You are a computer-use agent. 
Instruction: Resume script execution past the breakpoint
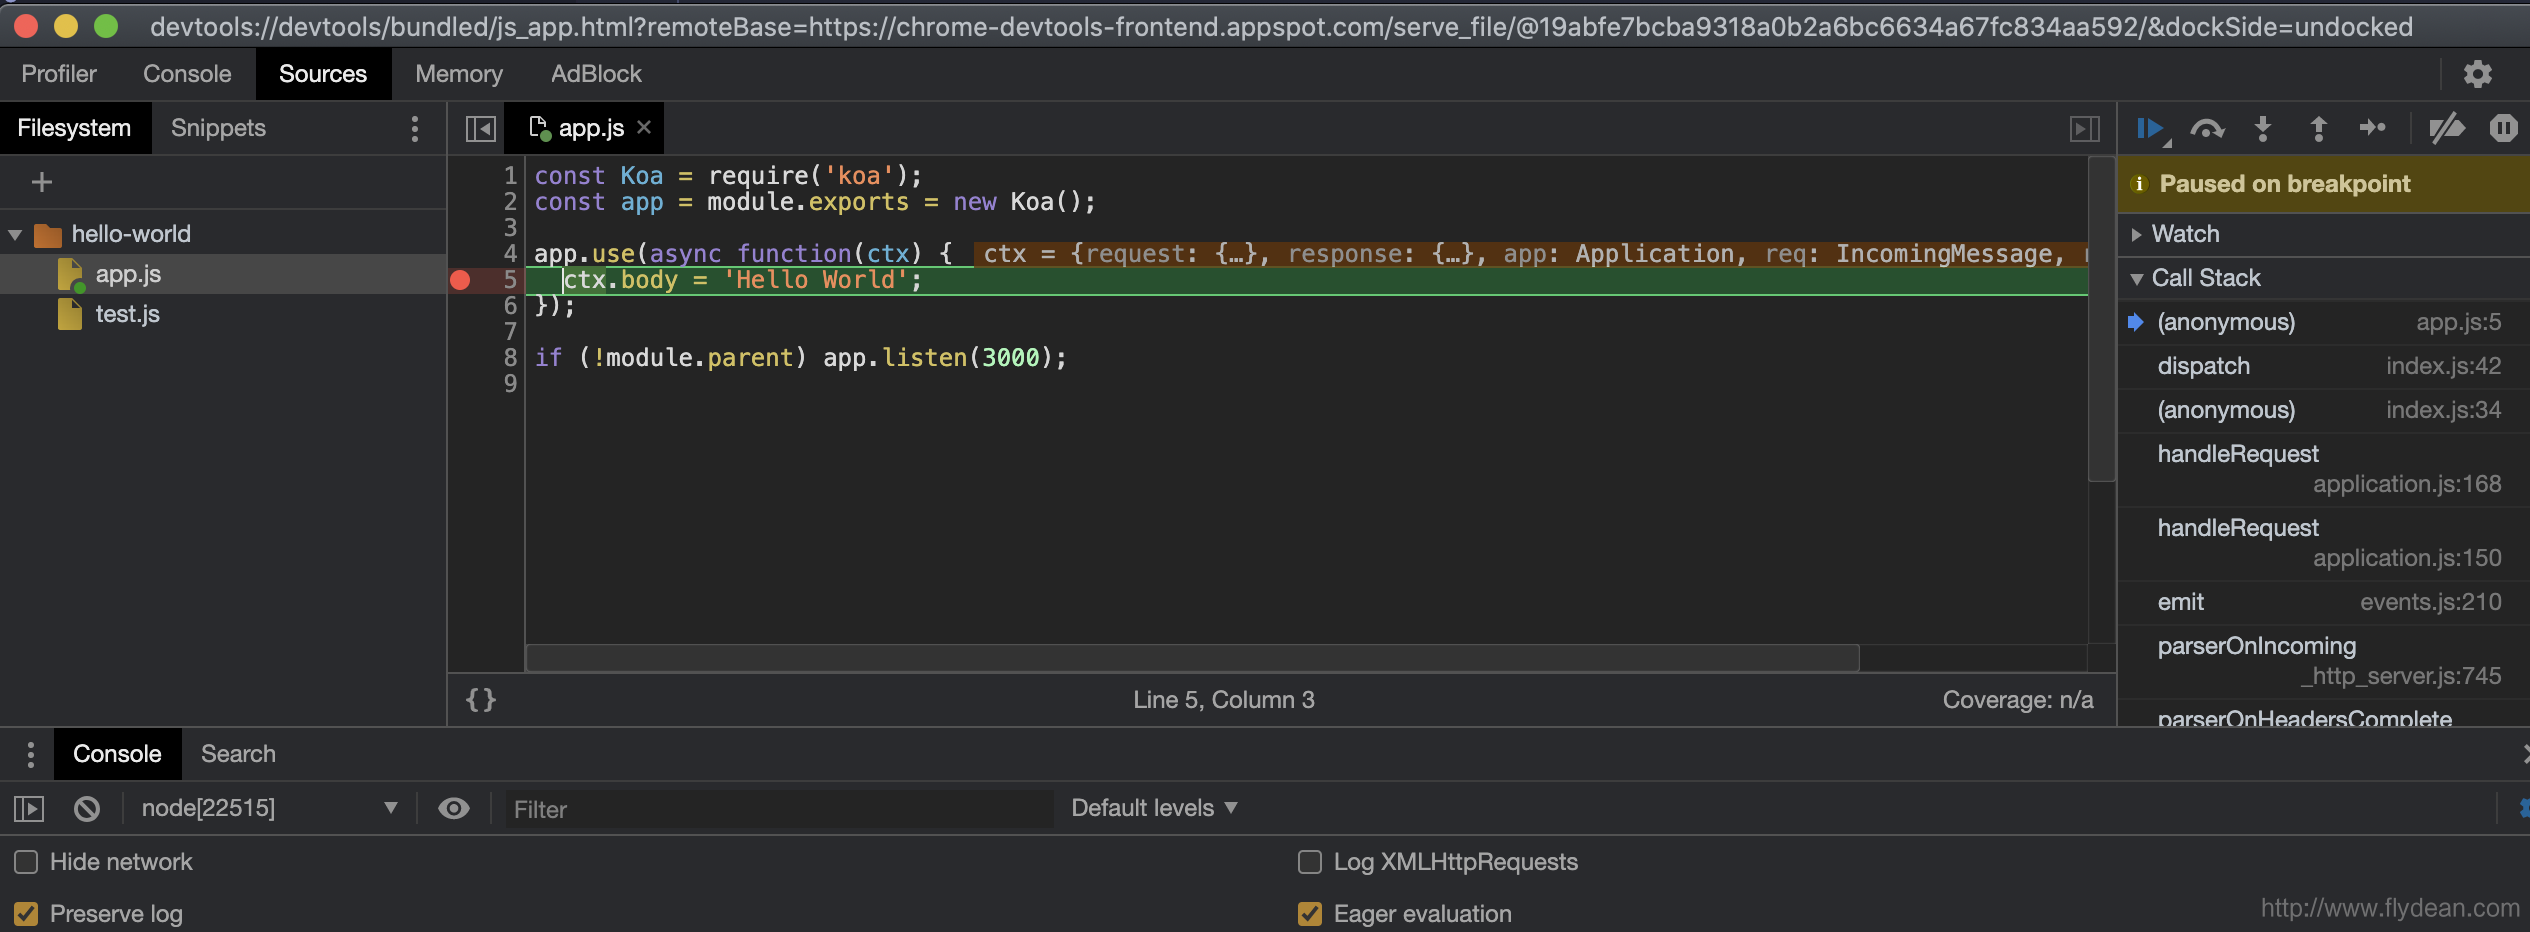point(2152,128)
